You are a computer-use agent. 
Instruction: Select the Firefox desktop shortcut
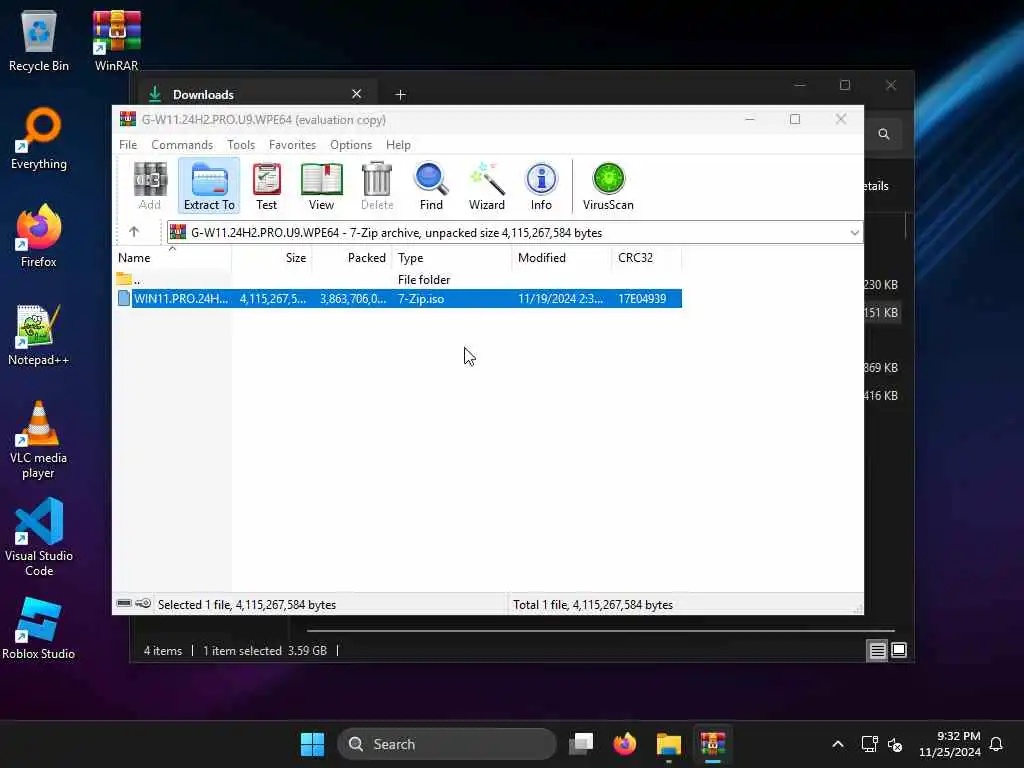click(x=39, y=236)
